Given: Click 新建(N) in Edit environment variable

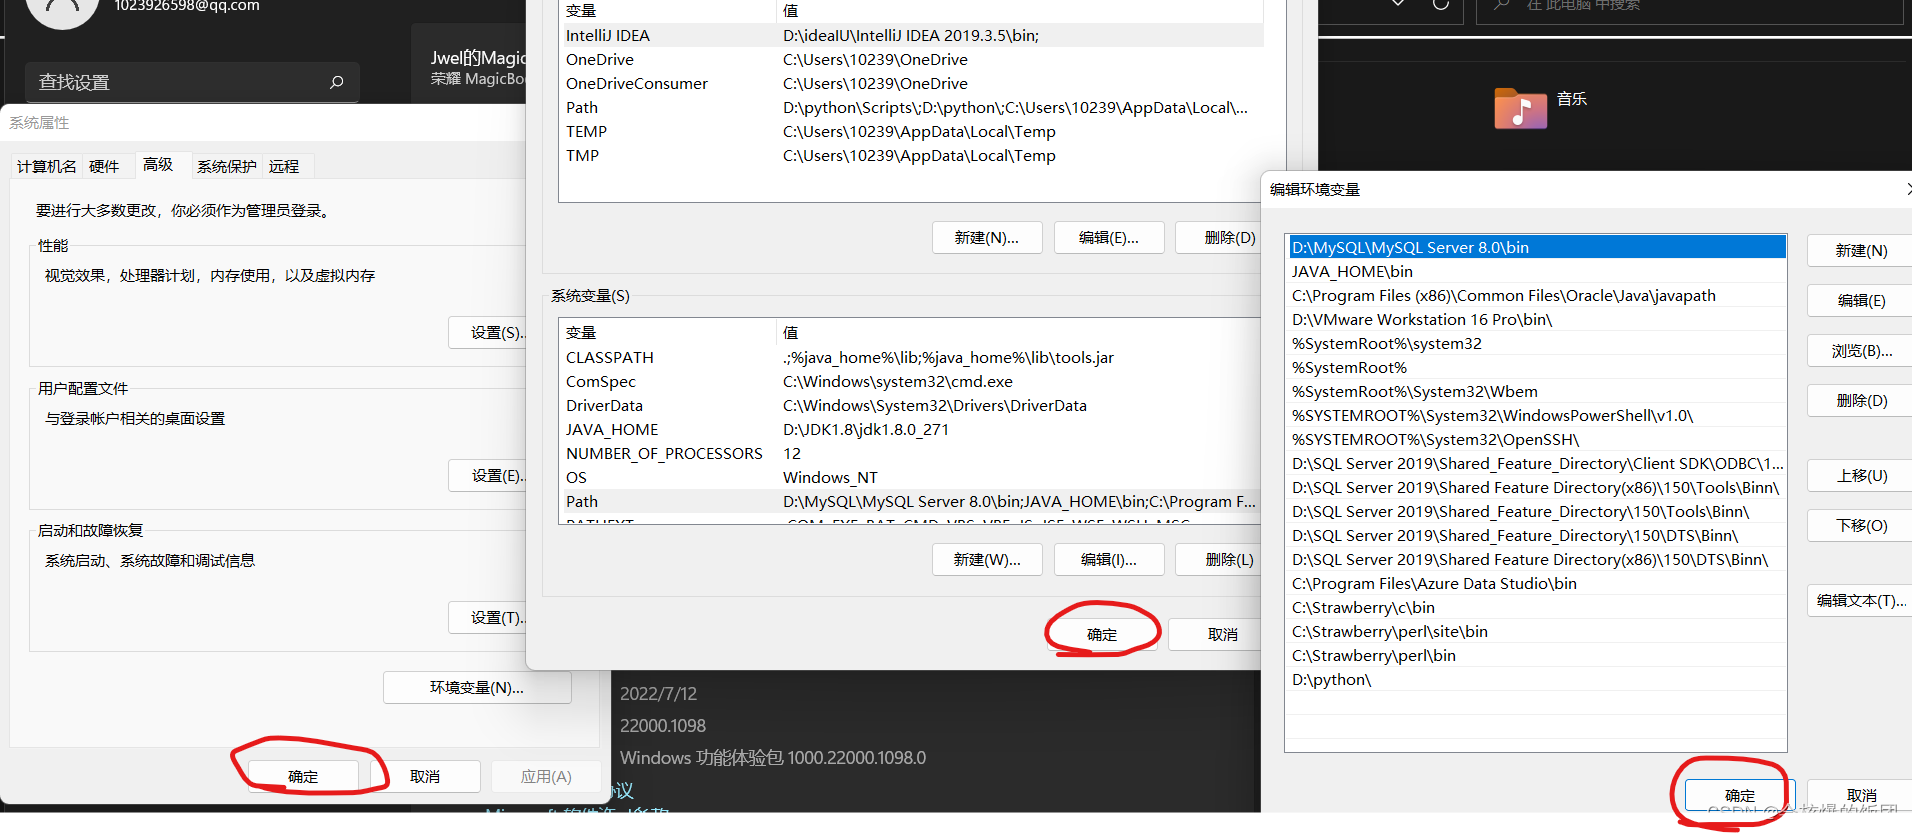Looking at the screenshot, I should click(1861, 250).
